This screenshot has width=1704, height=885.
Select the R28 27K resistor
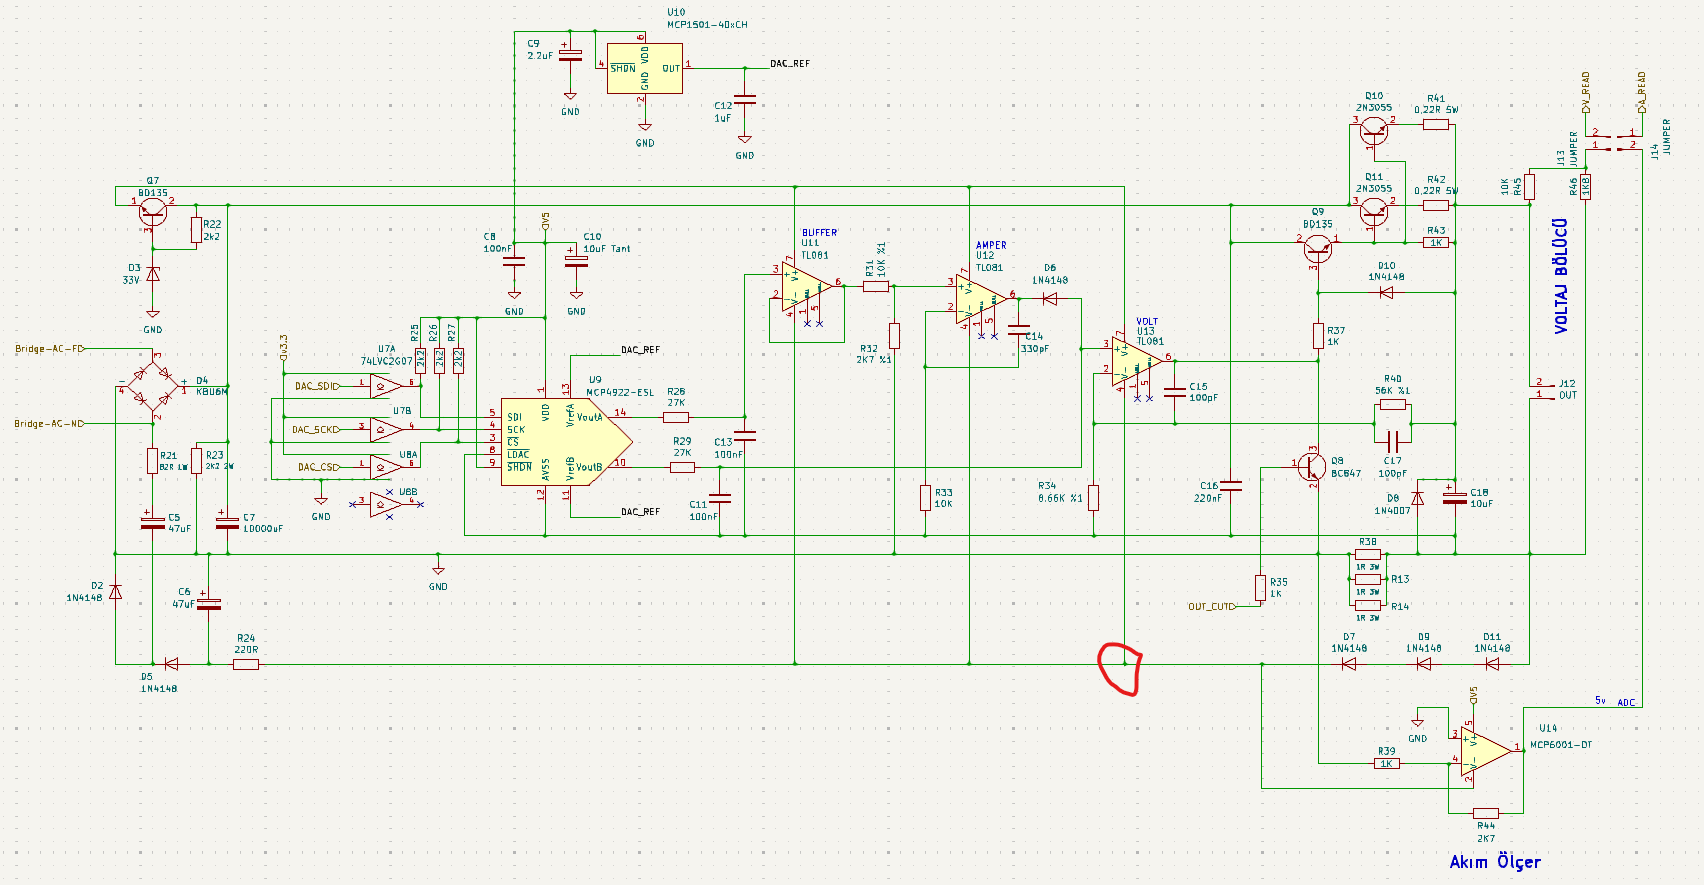[x=676, y=417]
